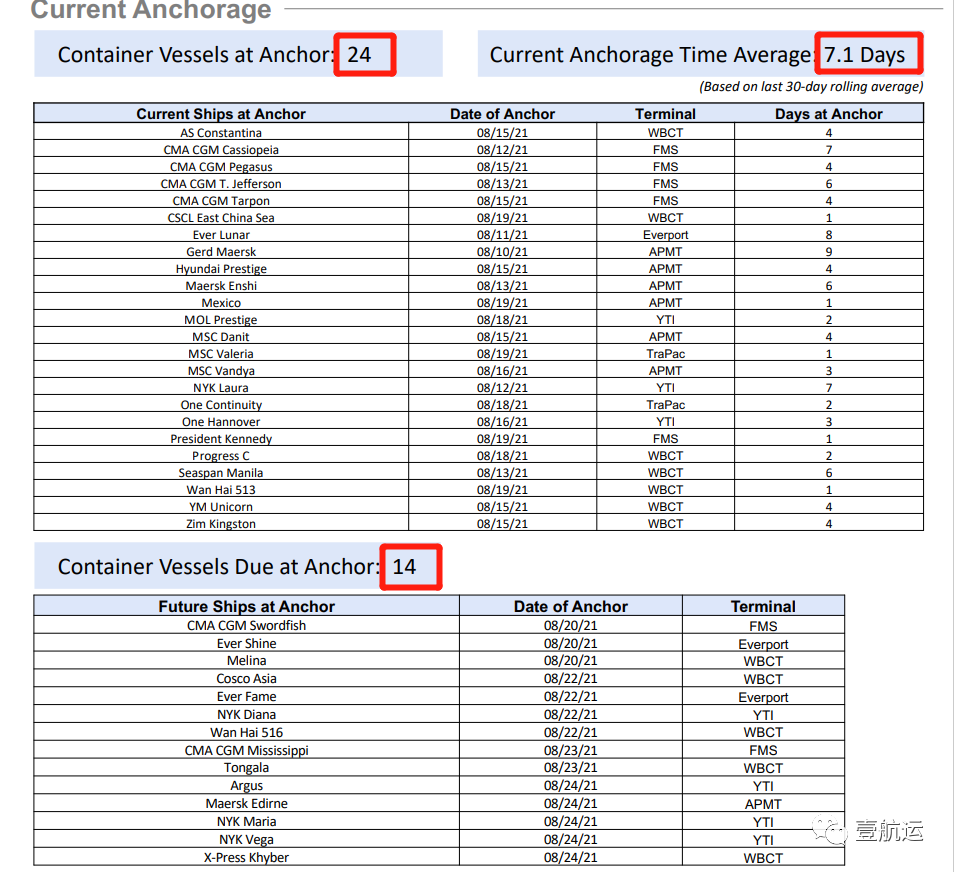This screenshot has width=954, height=872.
Task: Click the 08/23/21 date for Tongala
Action: point(571,768)
